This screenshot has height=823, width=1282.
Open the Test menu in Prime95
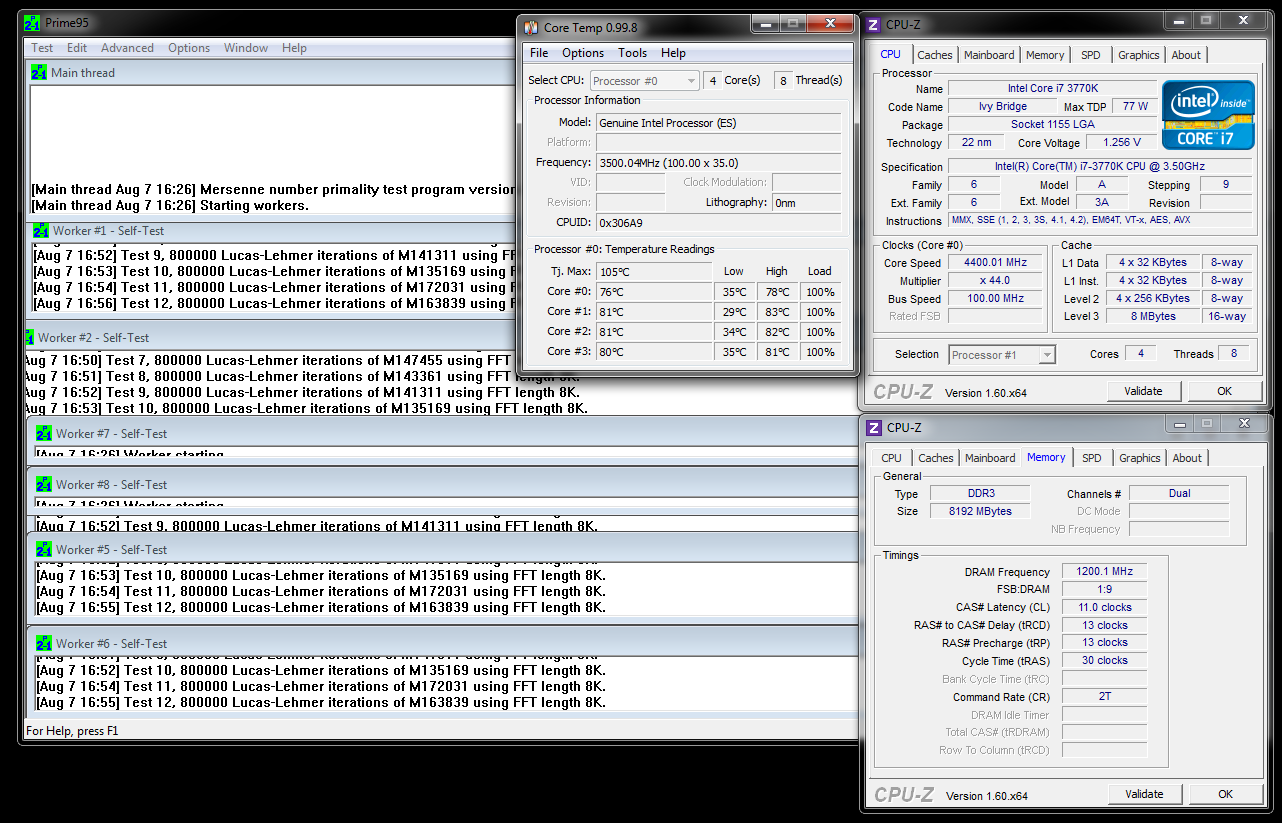tap(42, 48)
